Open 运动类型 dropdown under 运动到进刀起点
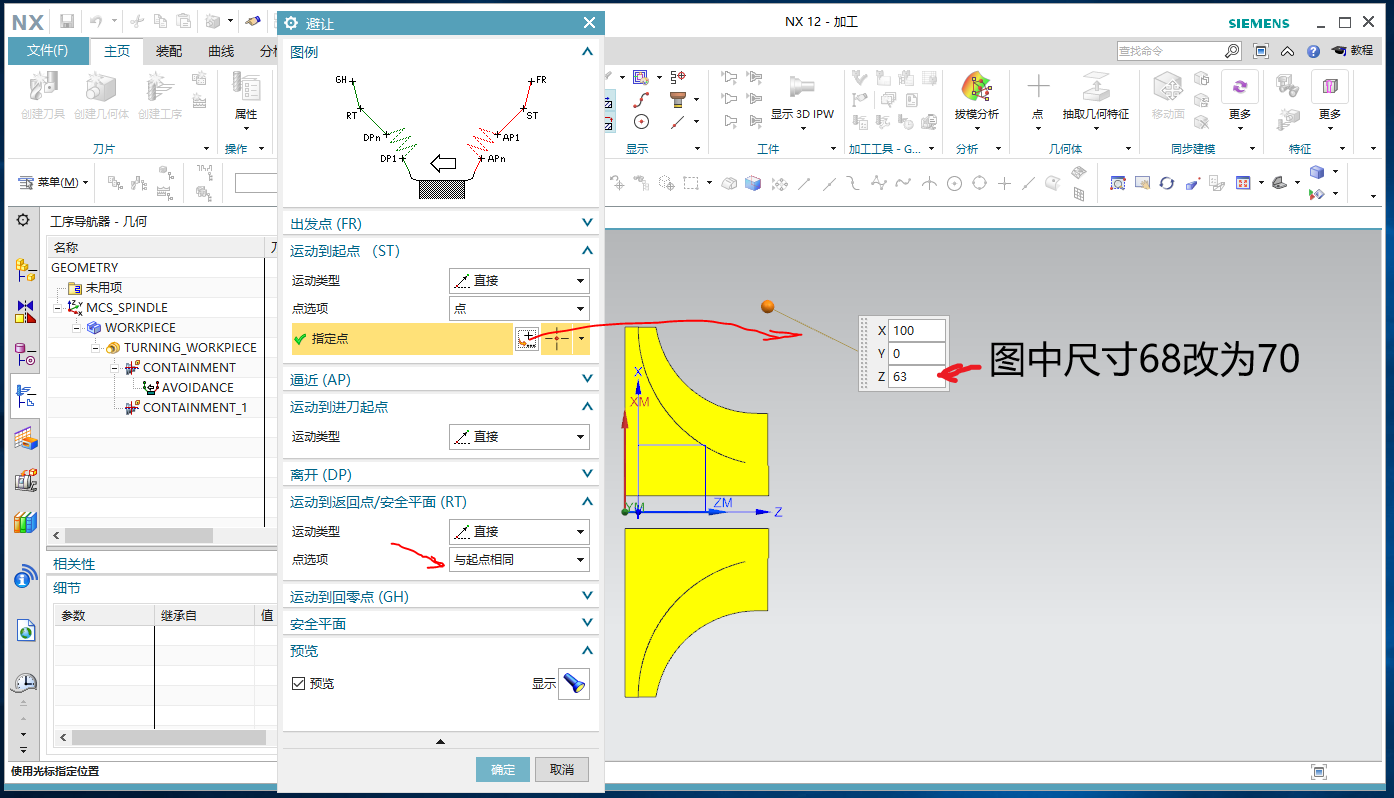This screenshot has height=798, width=1394. coord(519,437)
